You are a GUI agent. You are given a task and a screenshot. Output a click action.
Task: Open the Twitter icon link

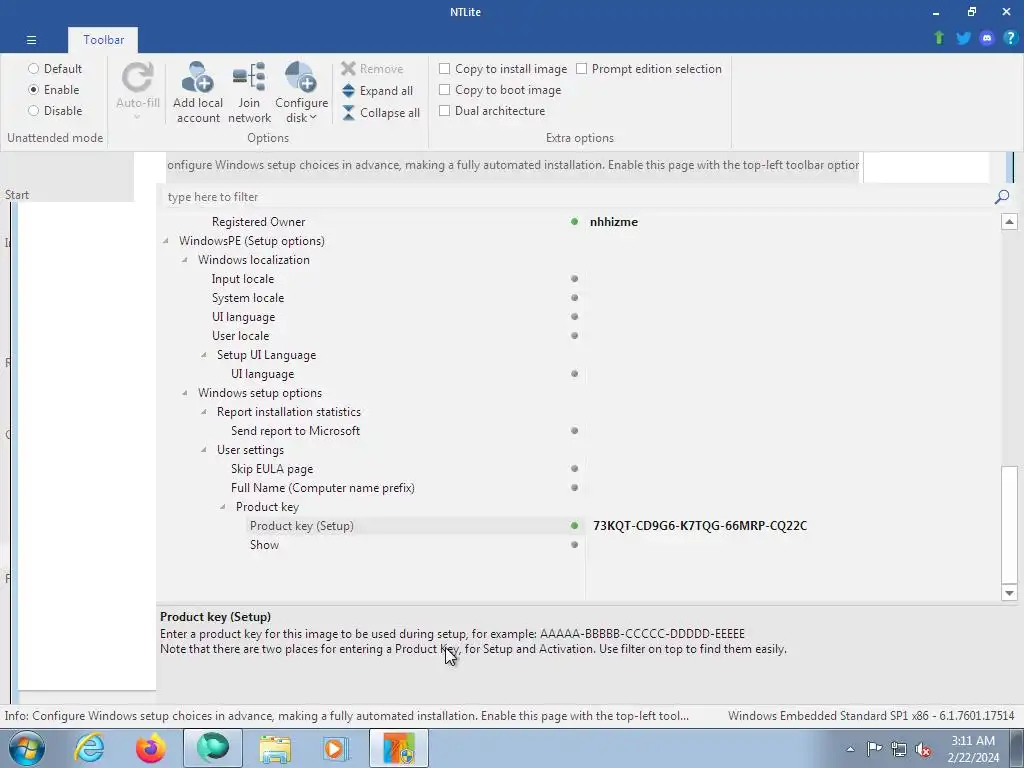click(963, 38)
